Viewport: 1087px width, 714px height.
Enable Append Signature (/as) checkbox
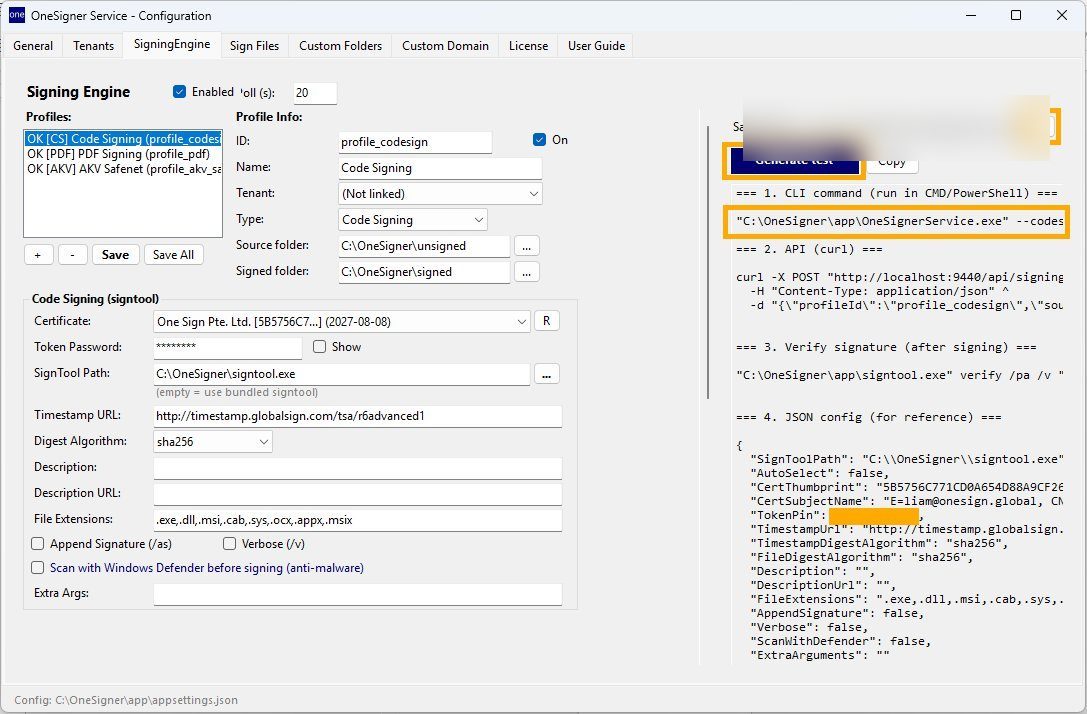click(38, 543)
